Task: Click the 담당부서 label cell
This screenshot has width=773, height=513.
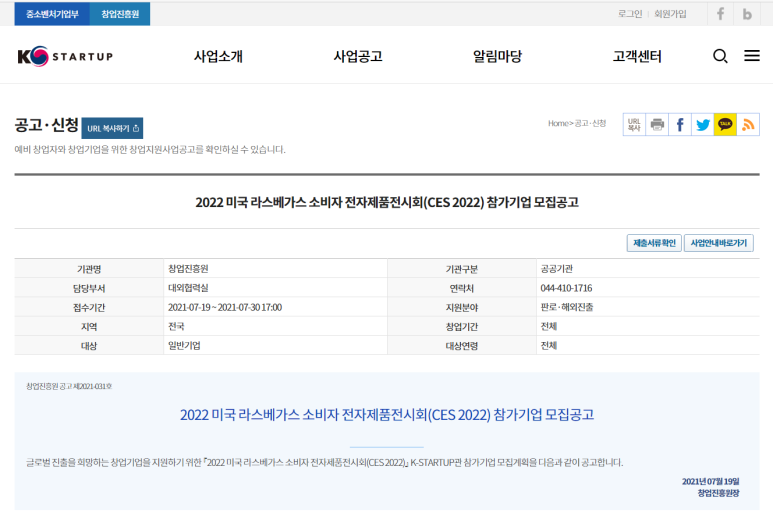Action: [89, 288]
